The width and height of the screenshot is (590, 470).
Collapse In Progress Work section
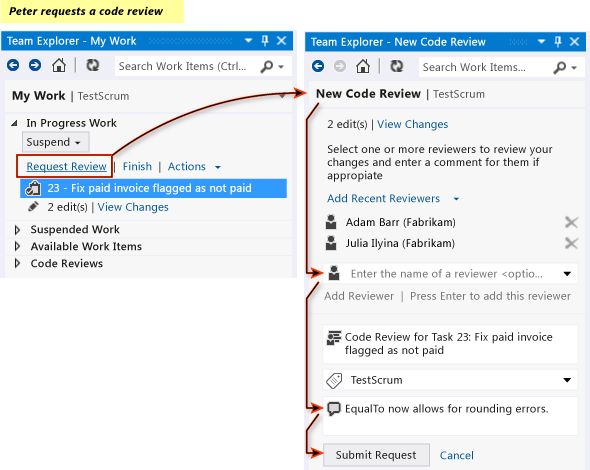pos(14,123)
